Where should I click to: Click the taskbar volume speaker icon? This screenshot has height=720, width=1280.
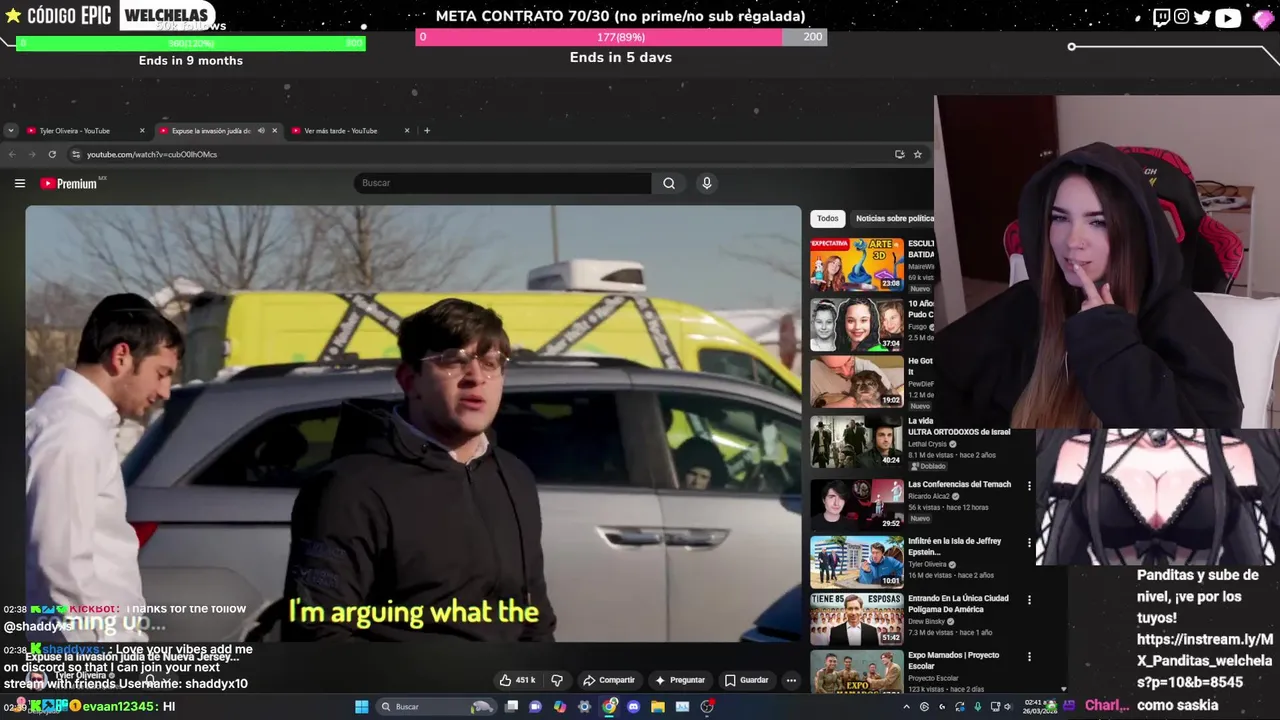[1008, 707]
